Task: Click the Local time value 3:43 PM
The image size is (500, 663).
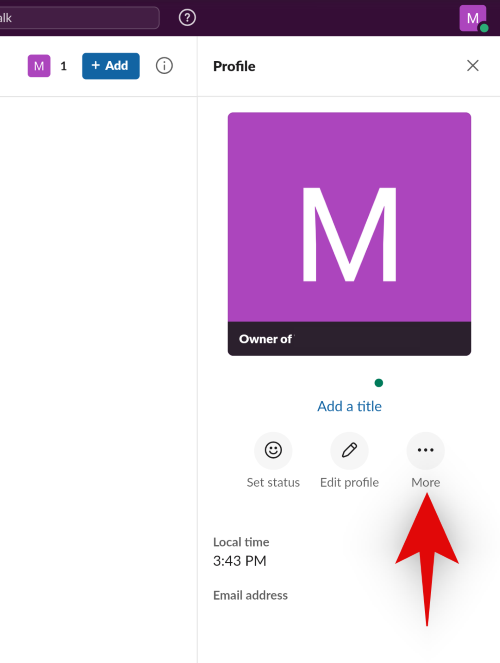Action: tap(240, 561)
